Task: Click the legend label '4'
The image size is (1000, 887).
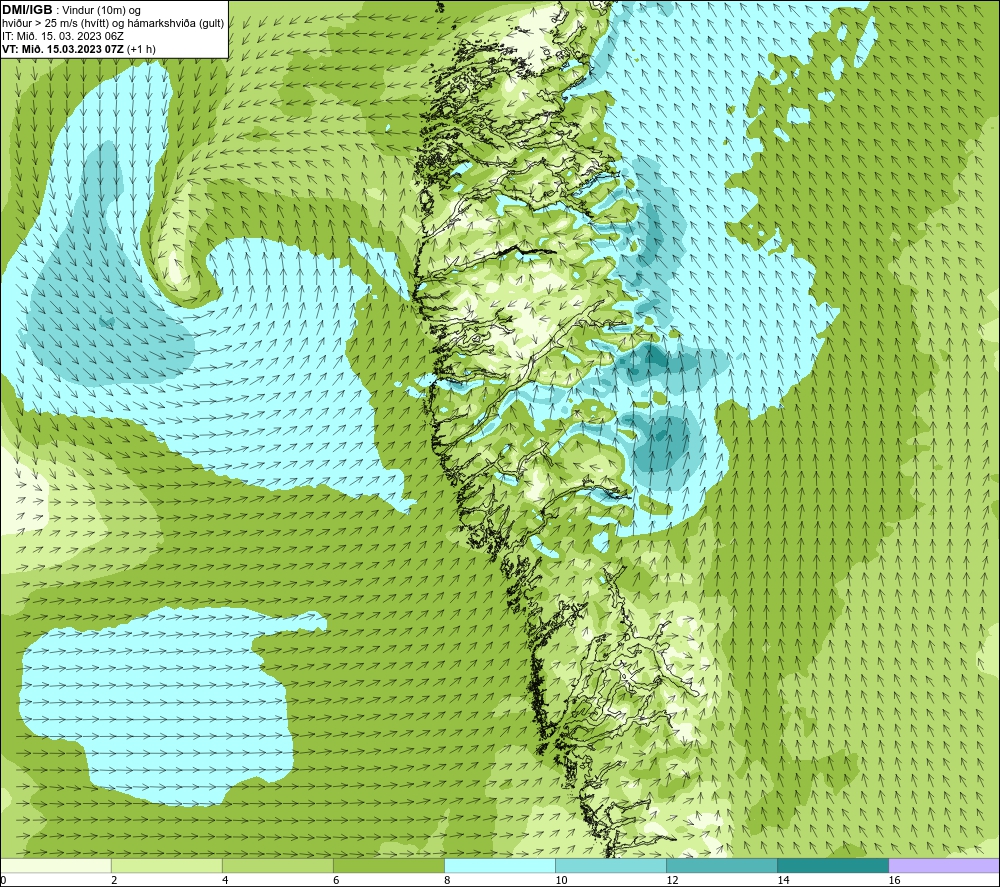Action: 225,881
